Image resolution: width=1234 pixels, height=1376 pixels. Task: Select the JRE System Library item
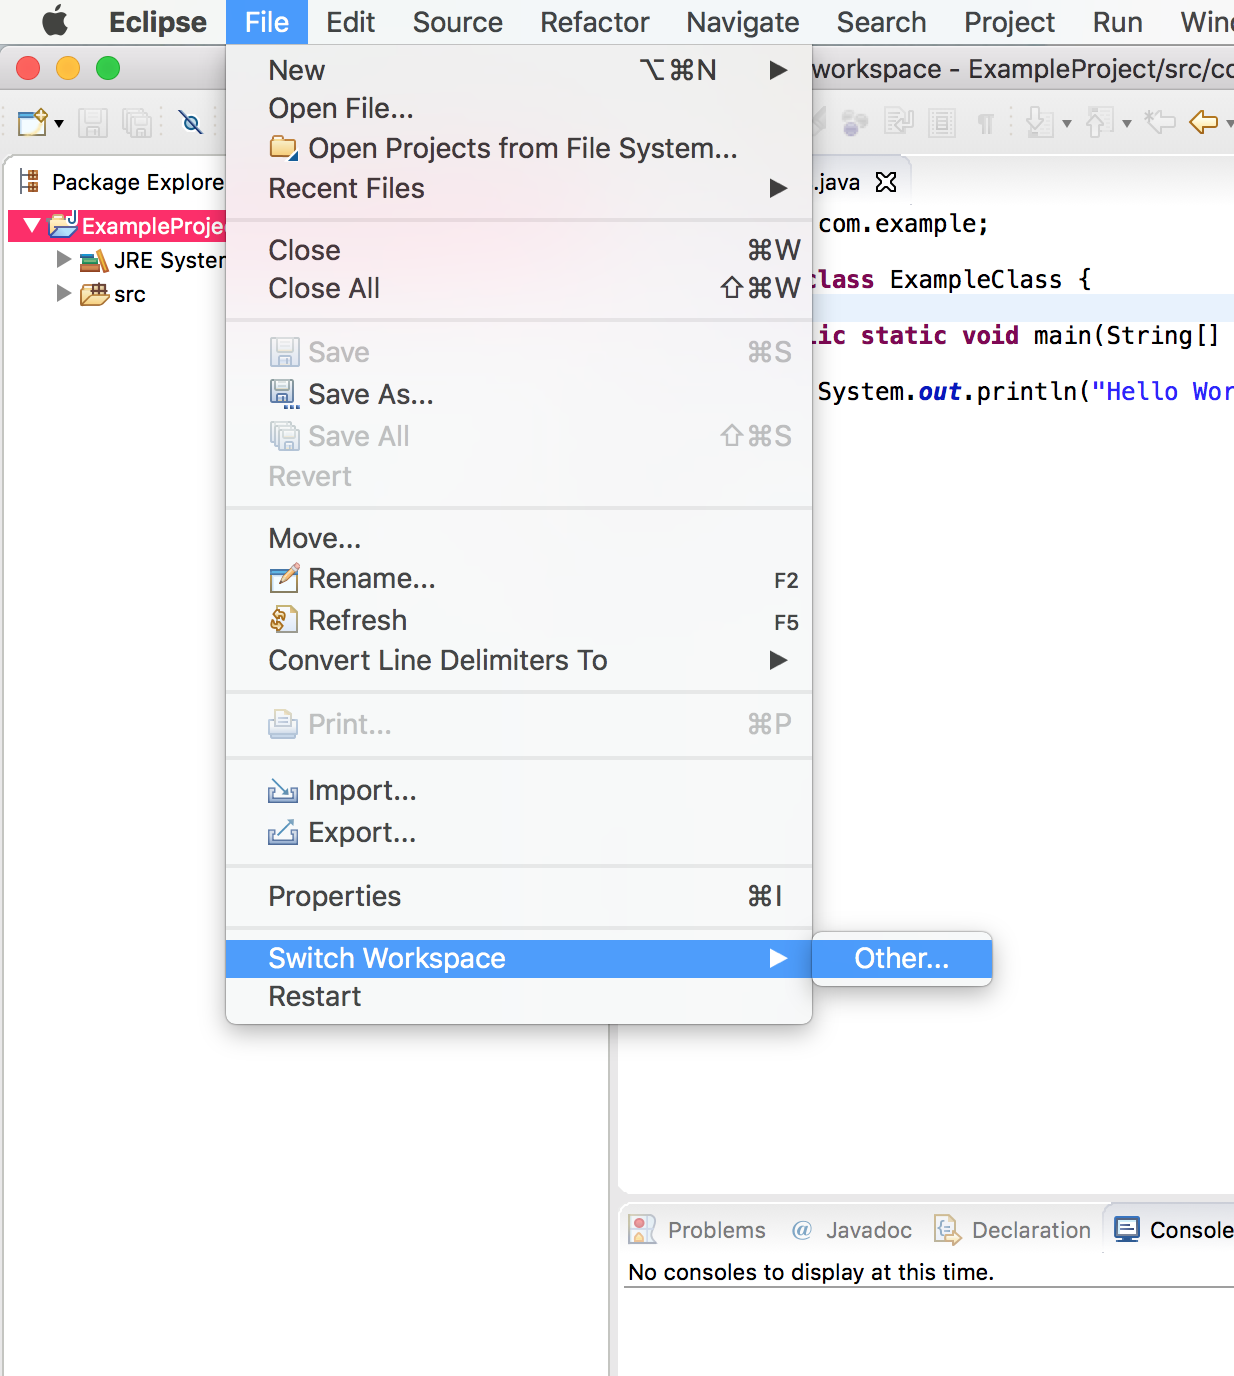(x=153, y=260)
